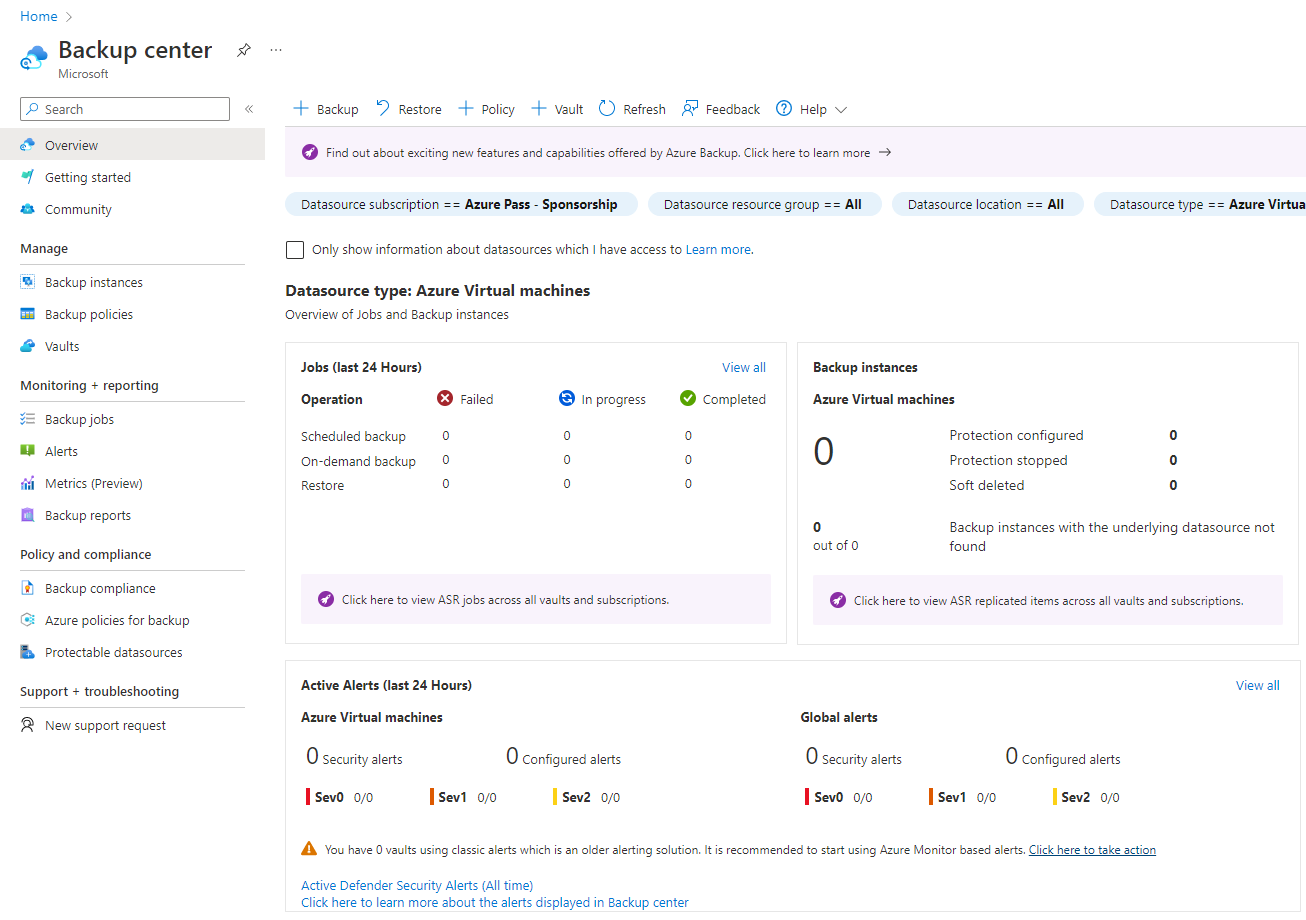Screen dimensions: 1306x920
Task: Click Scheduled backup failed count
Action: pos(446,436)
